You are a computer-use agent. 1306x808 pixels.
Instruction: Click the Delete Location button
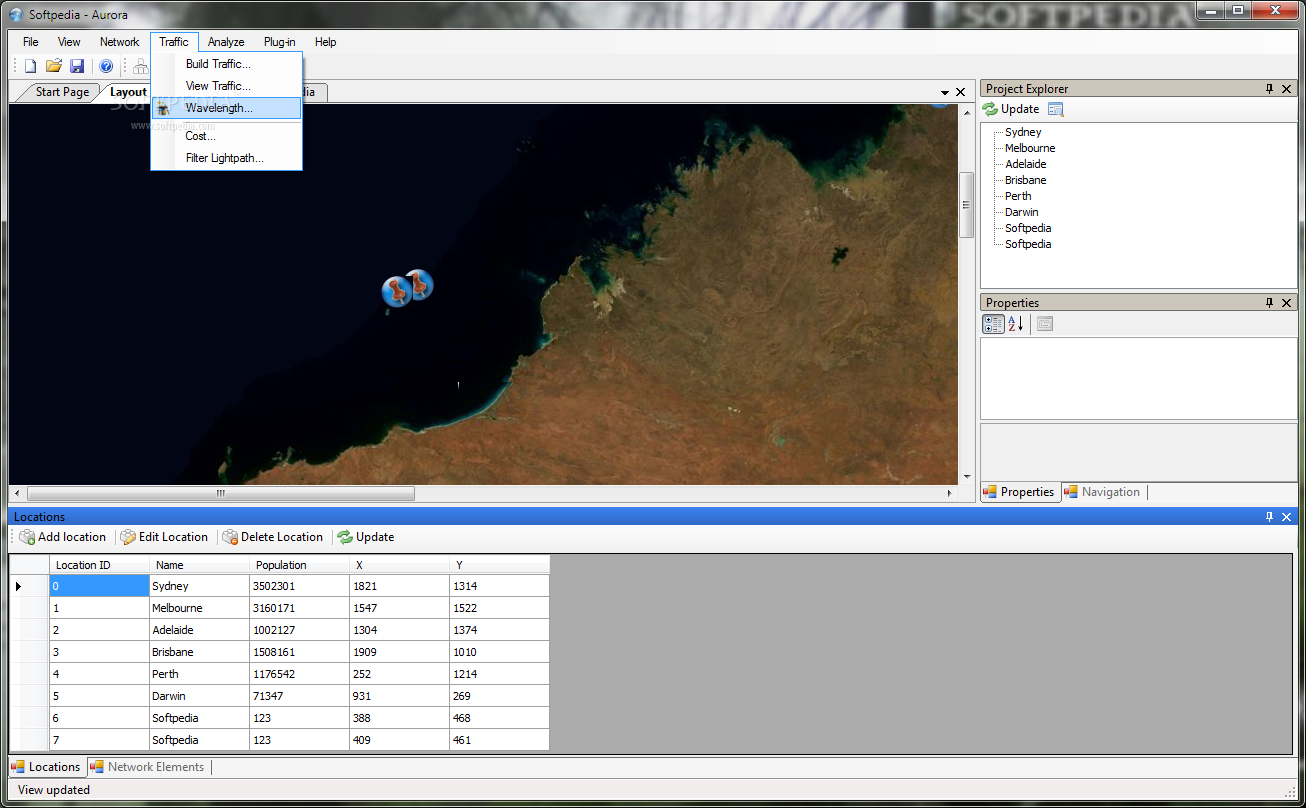point(272,537)
